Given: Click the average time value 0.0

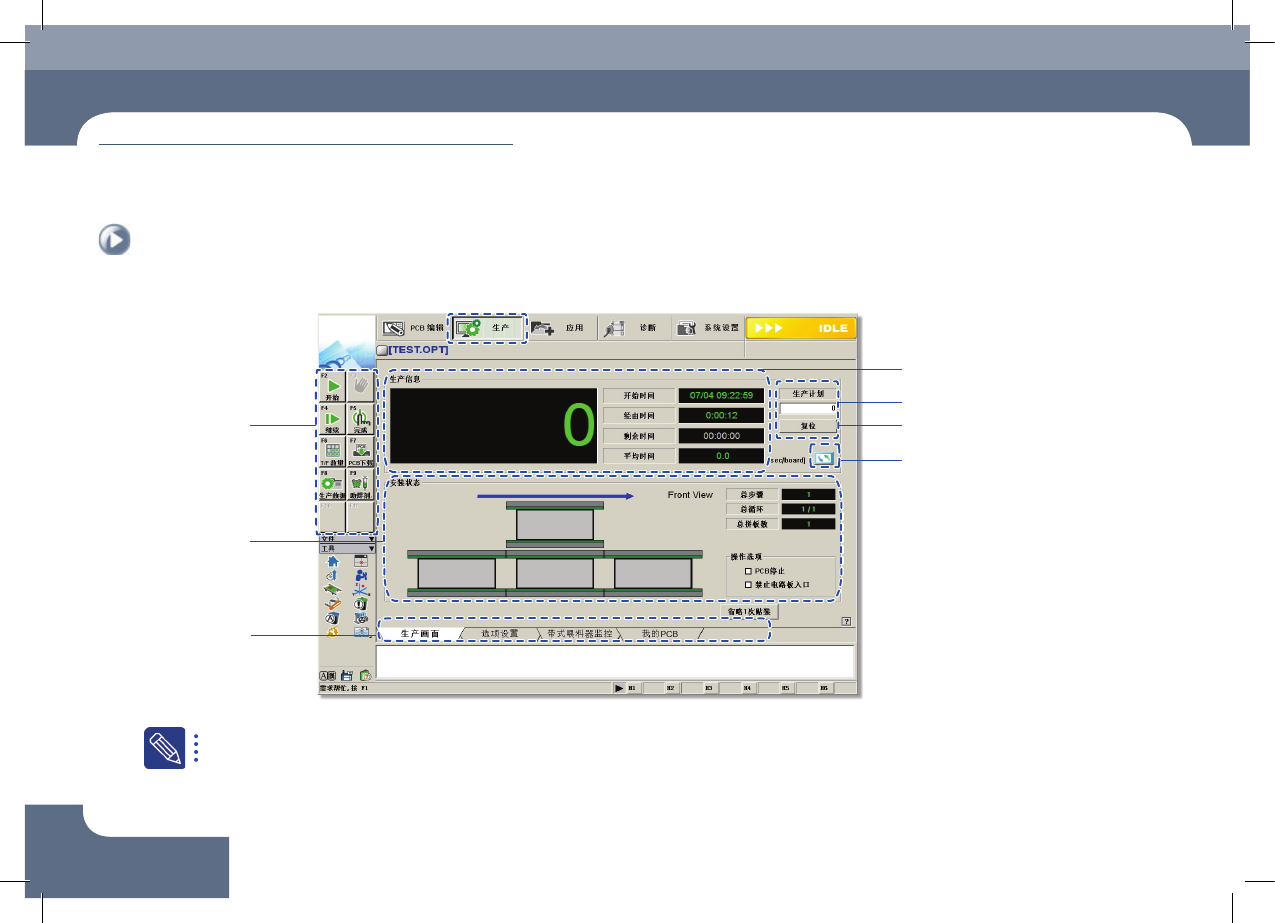Looking at the screenshot, I should tap(721, 456).
